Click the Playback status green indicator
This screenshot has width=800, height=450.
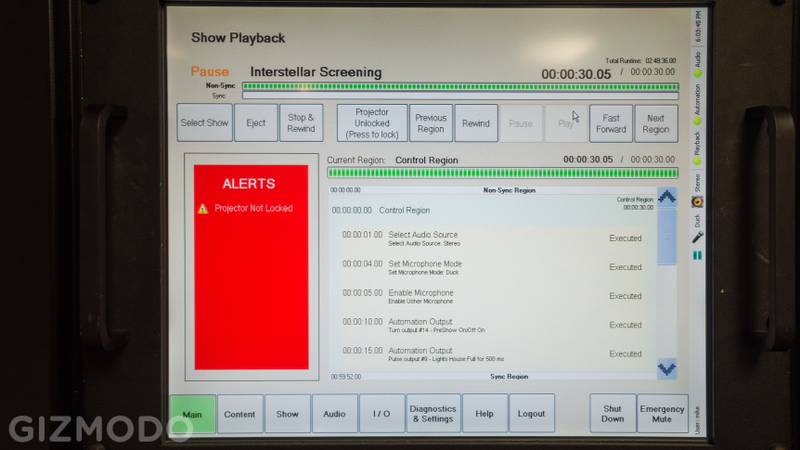[x=697, y=161]
